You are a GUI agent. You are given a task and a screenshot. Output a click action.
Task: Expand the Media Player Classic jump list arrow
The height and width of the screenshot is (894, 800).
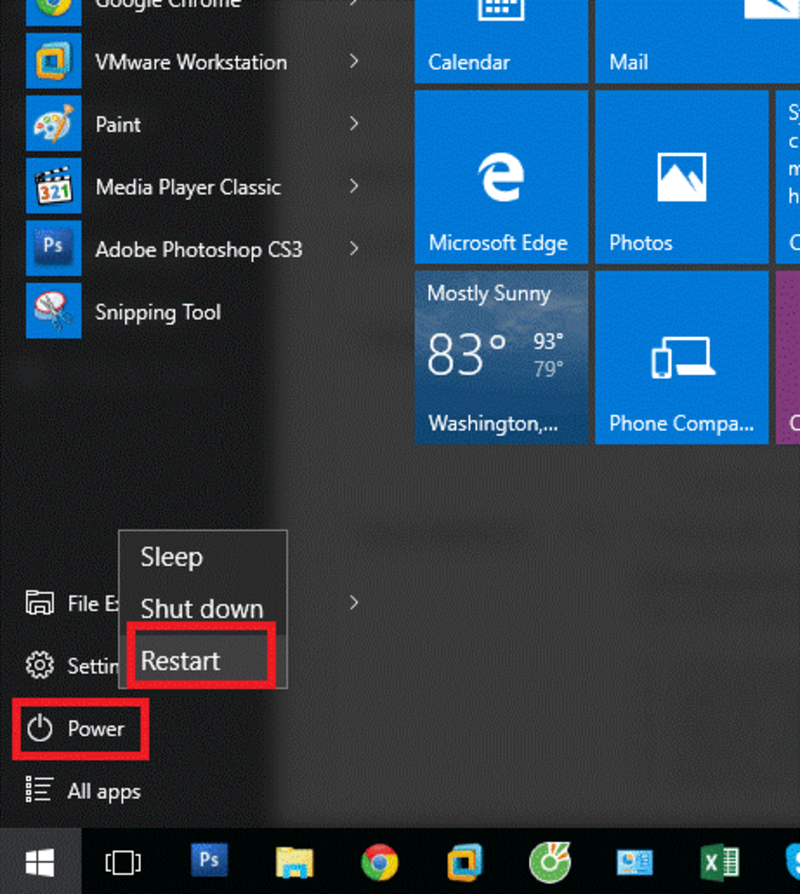pos(354,186)
